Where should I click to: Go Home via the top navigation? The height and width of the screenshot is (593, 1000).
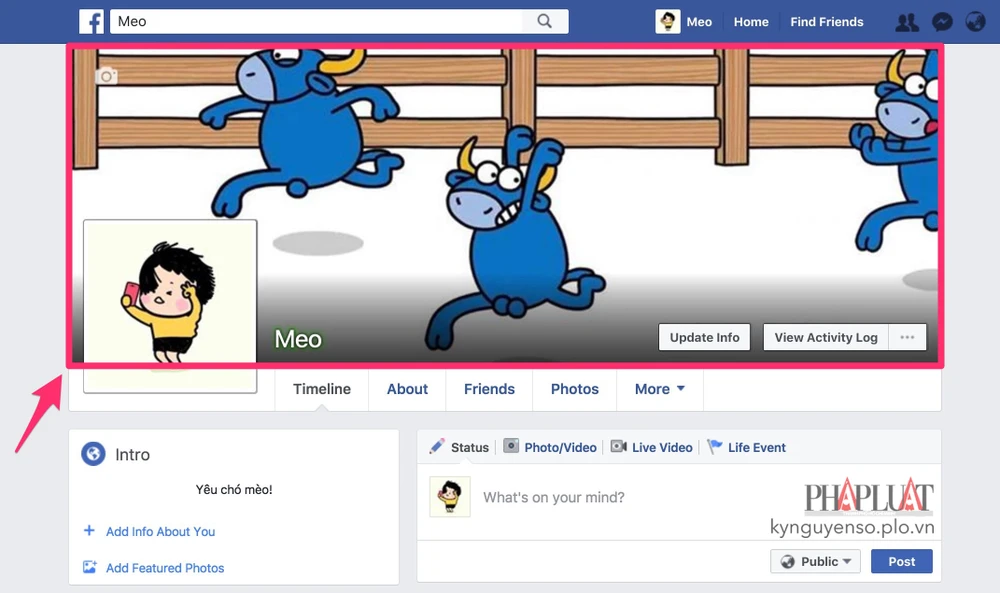tap(750, 21)
